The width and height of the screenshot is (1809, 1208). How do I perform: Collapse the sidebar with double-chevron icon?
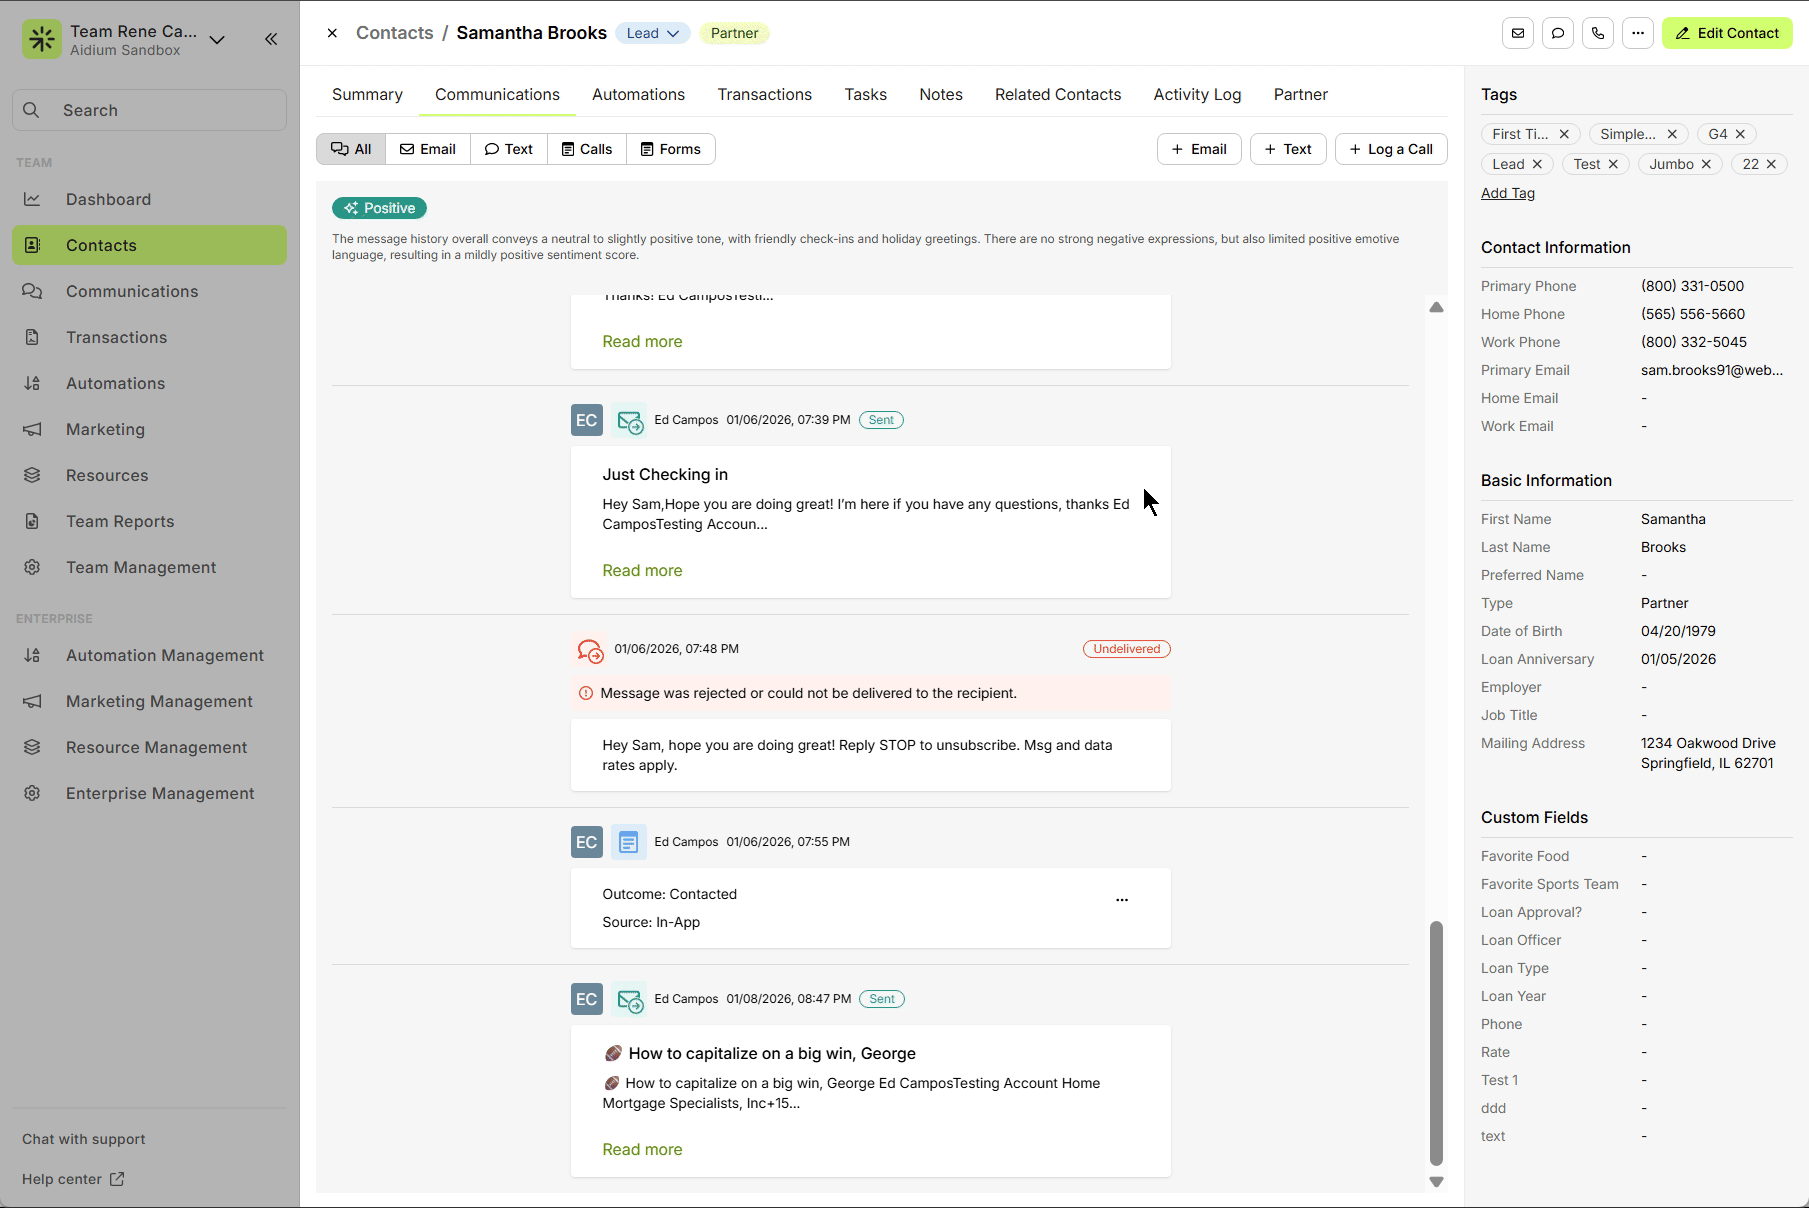click(271, 39)
